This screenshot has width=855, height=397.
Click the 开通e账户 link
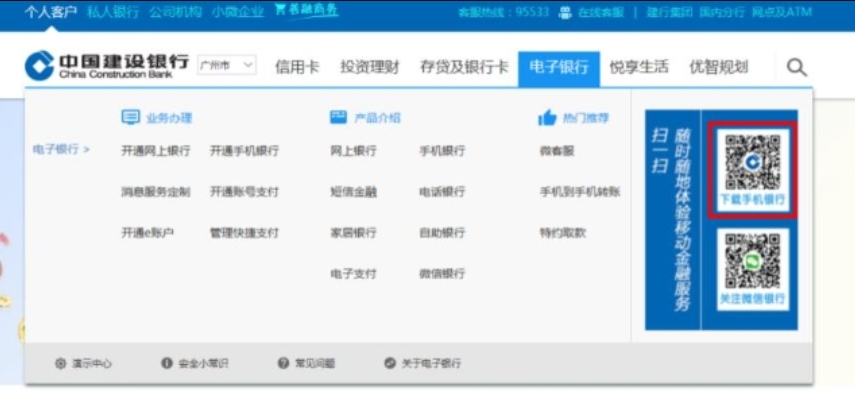(x=147, y=233)
